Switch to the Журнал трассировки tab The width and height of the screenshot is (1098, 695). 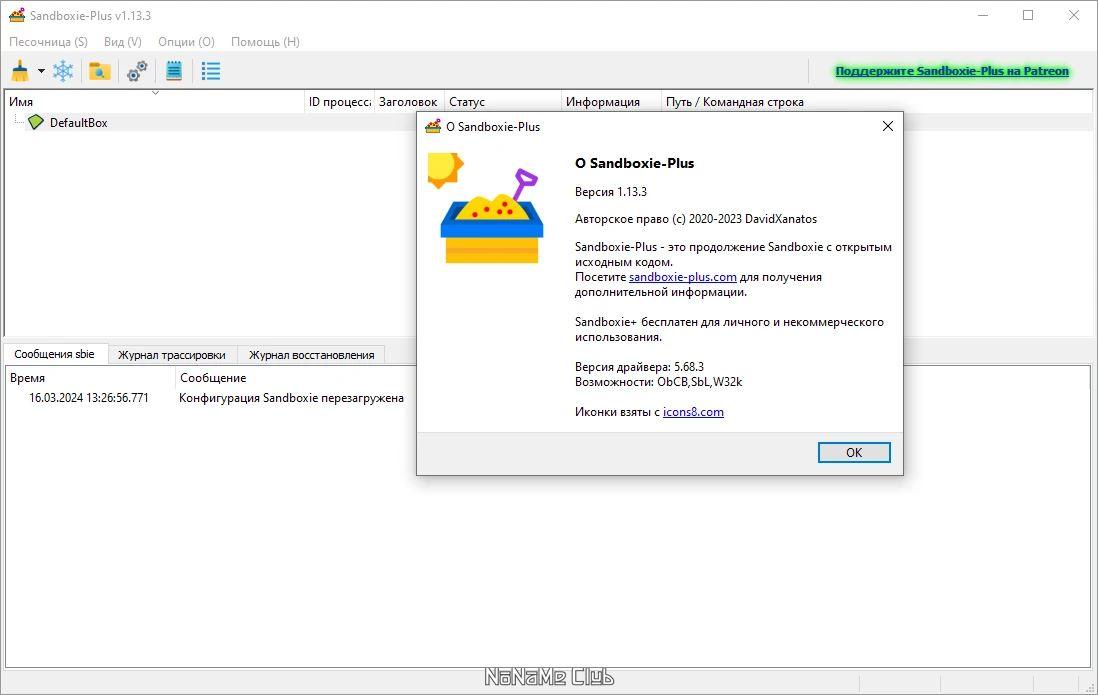172,355
